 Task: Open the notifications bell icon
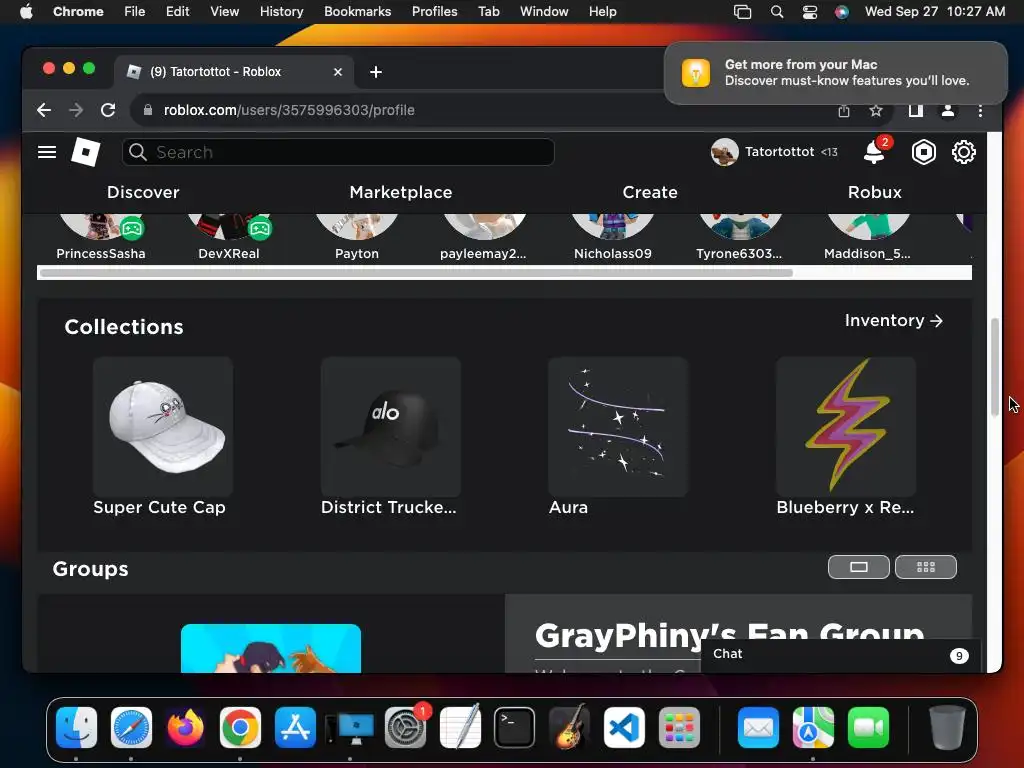tap(874, 152)
